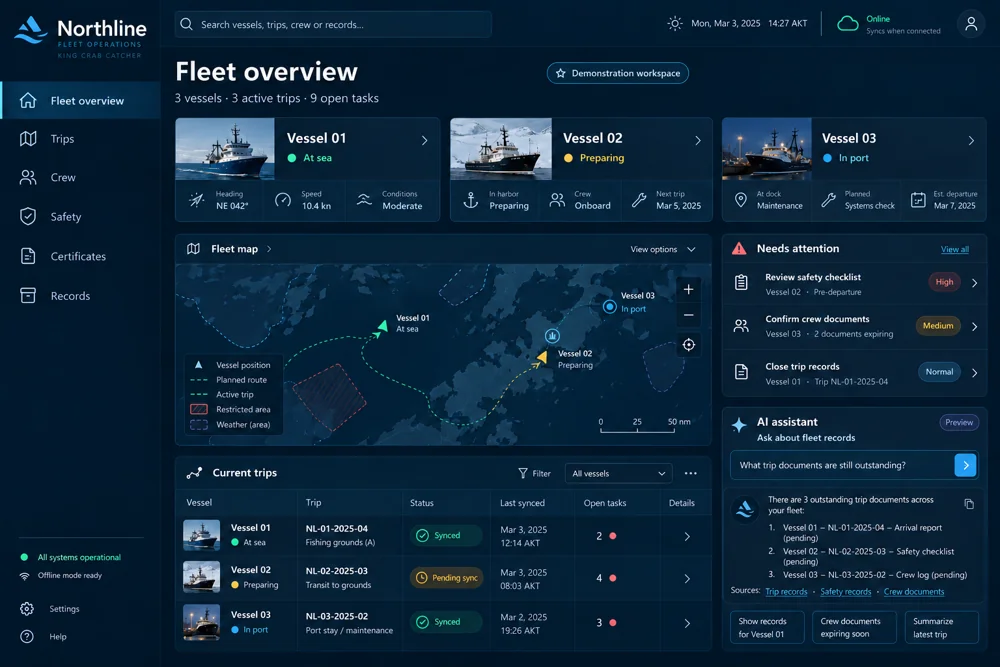Recenter the fleet map with crosshair
Screen dimensions: 1000x667
(689, 345)
